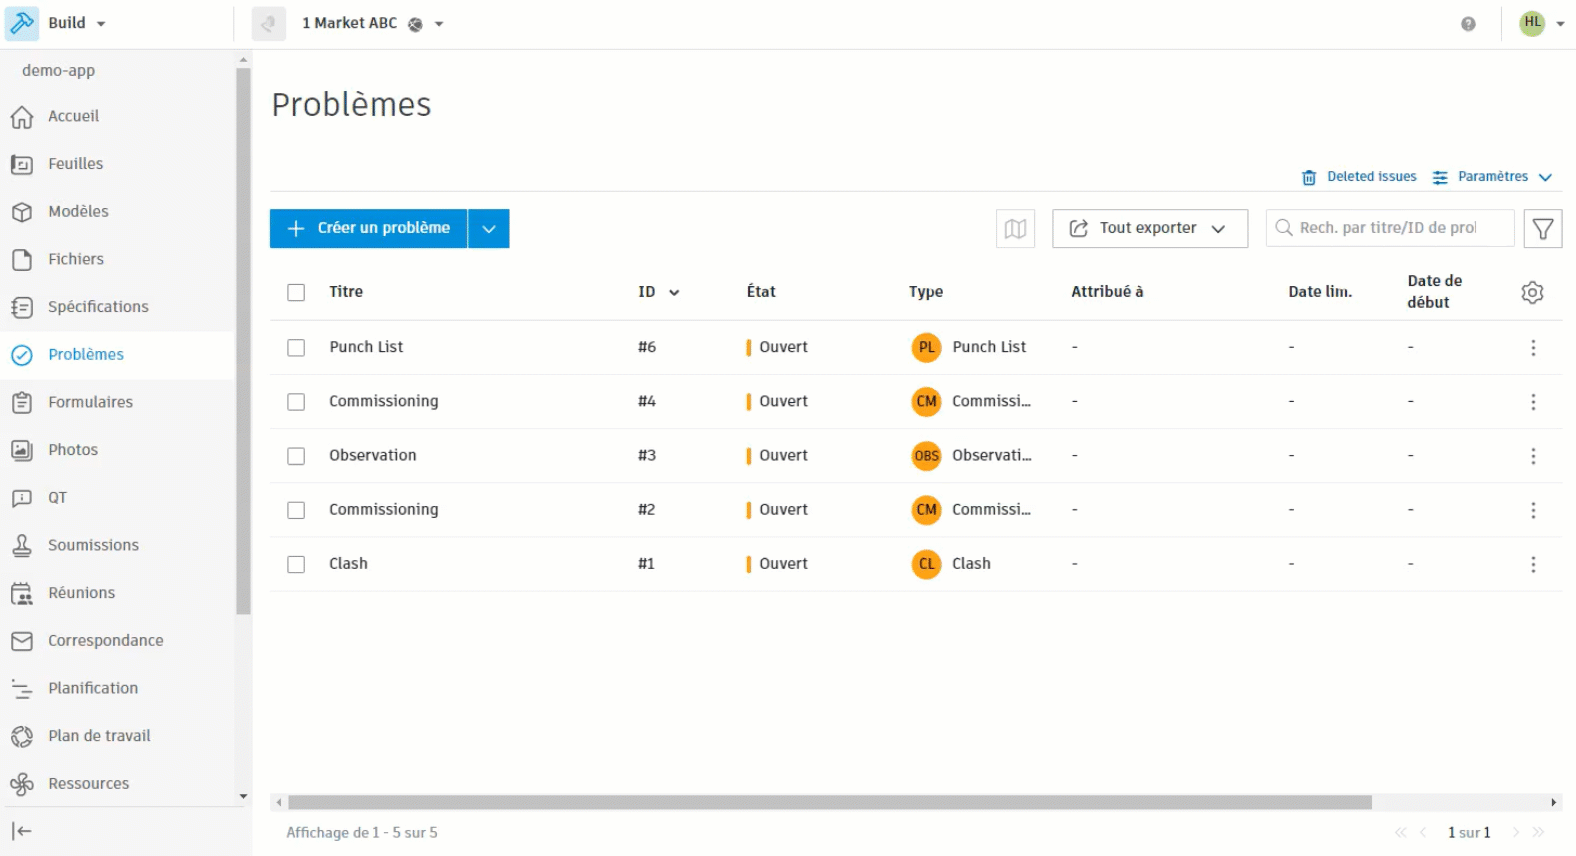Click the Photos sidebar icon
Viewport: 1576px width, 856px height.
pos(22,450)
